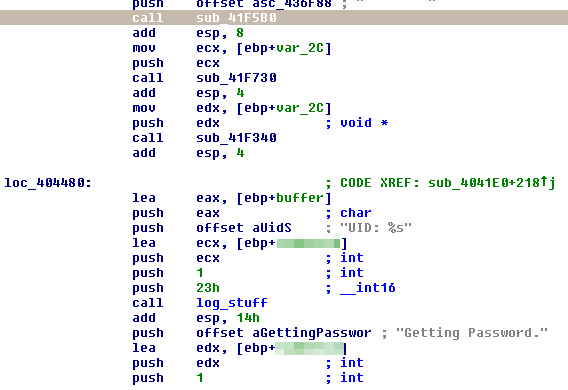
Task: Select the "Getting Password." string comment
Action: point(472,333)
